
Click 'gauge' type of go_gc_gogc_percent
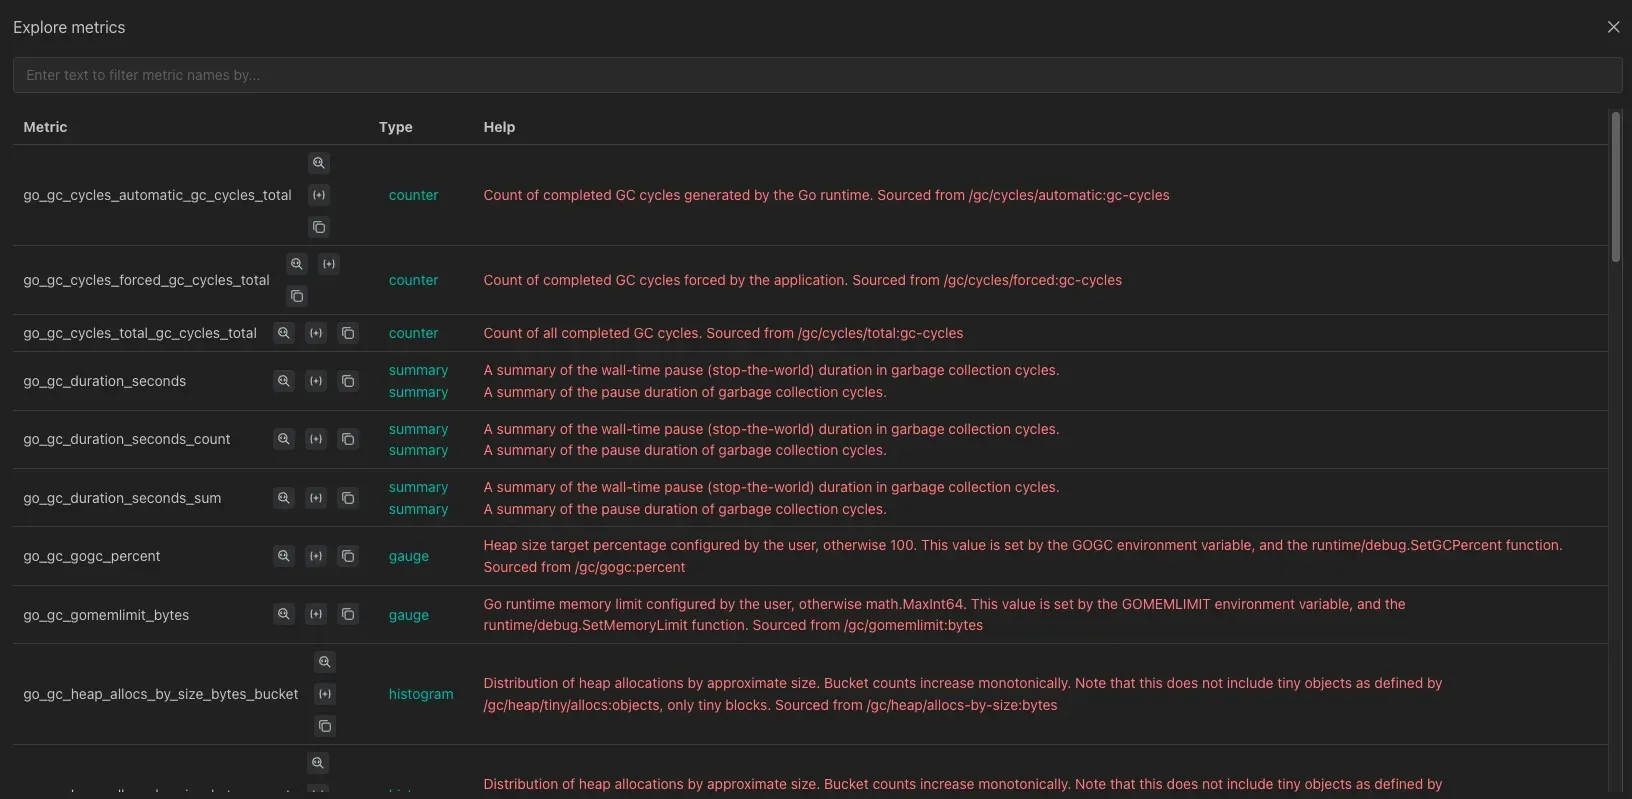[x=409, y=556]
